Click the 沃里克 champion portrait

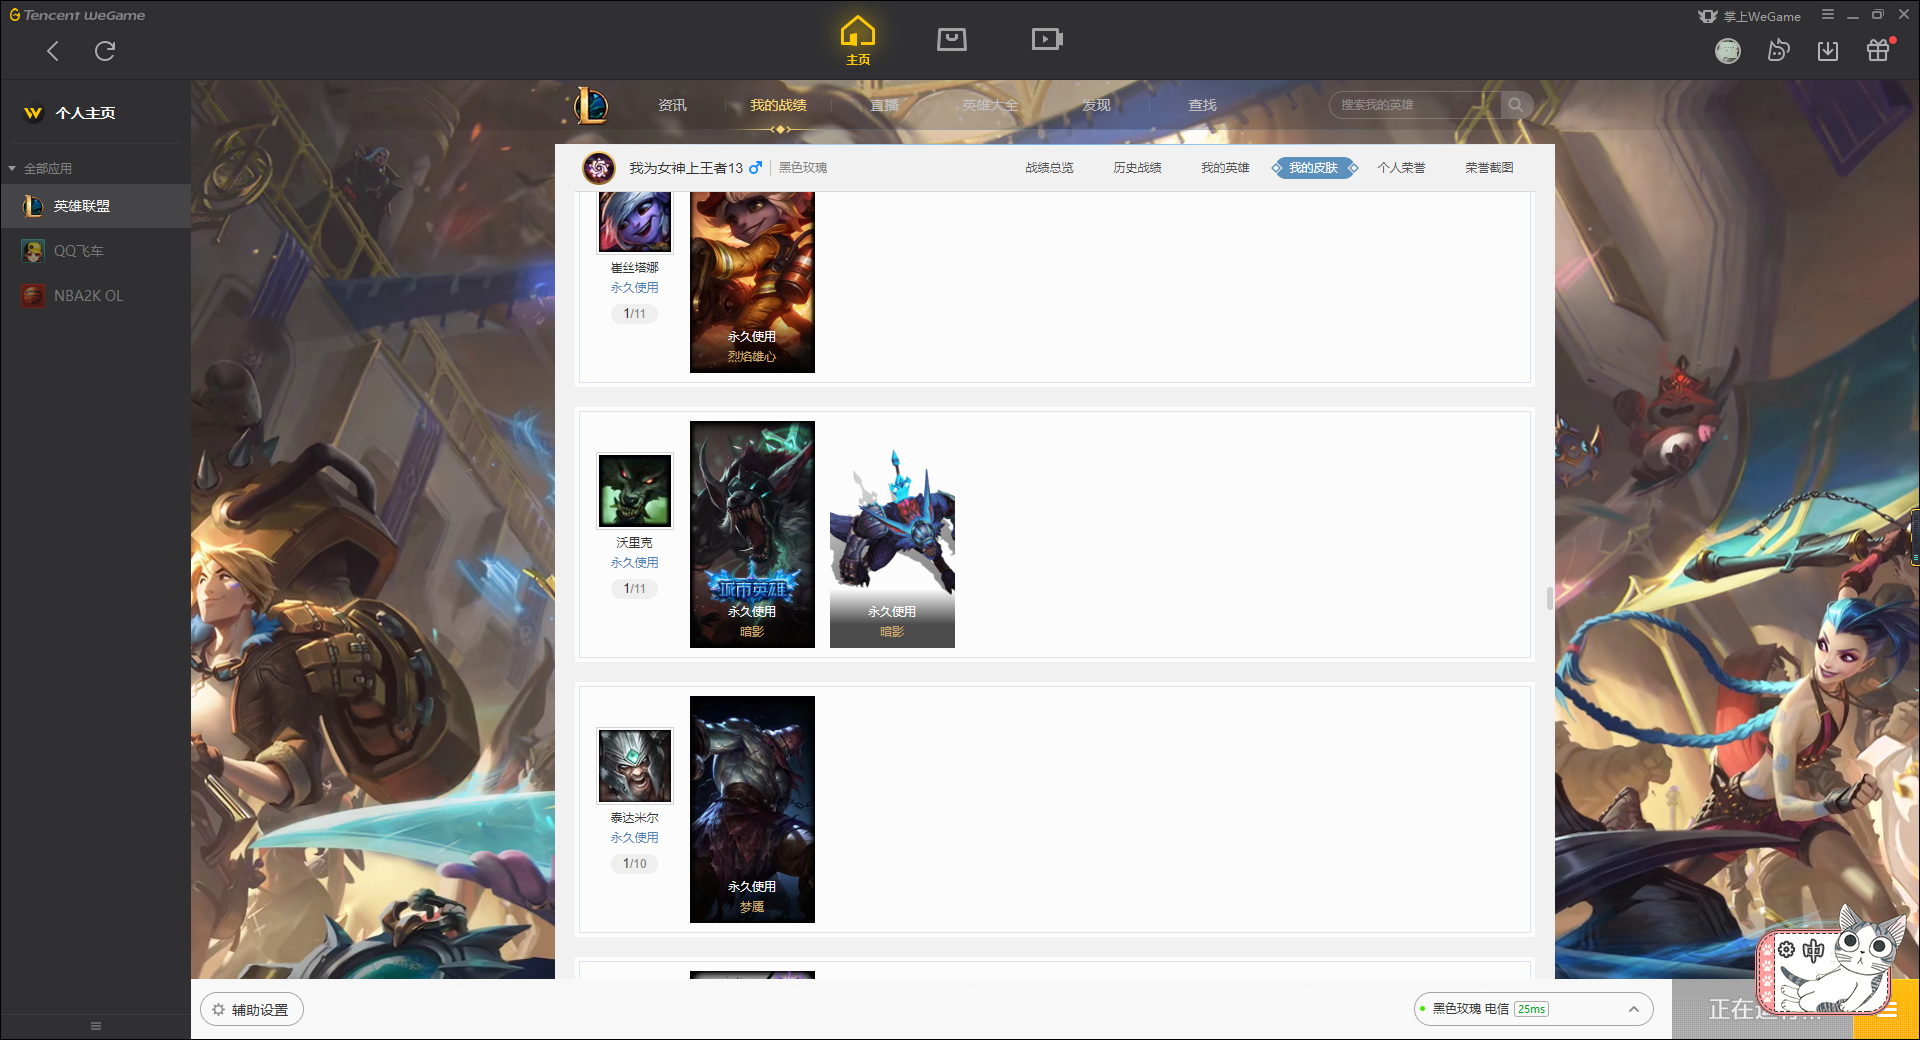(x=635, y=490)
